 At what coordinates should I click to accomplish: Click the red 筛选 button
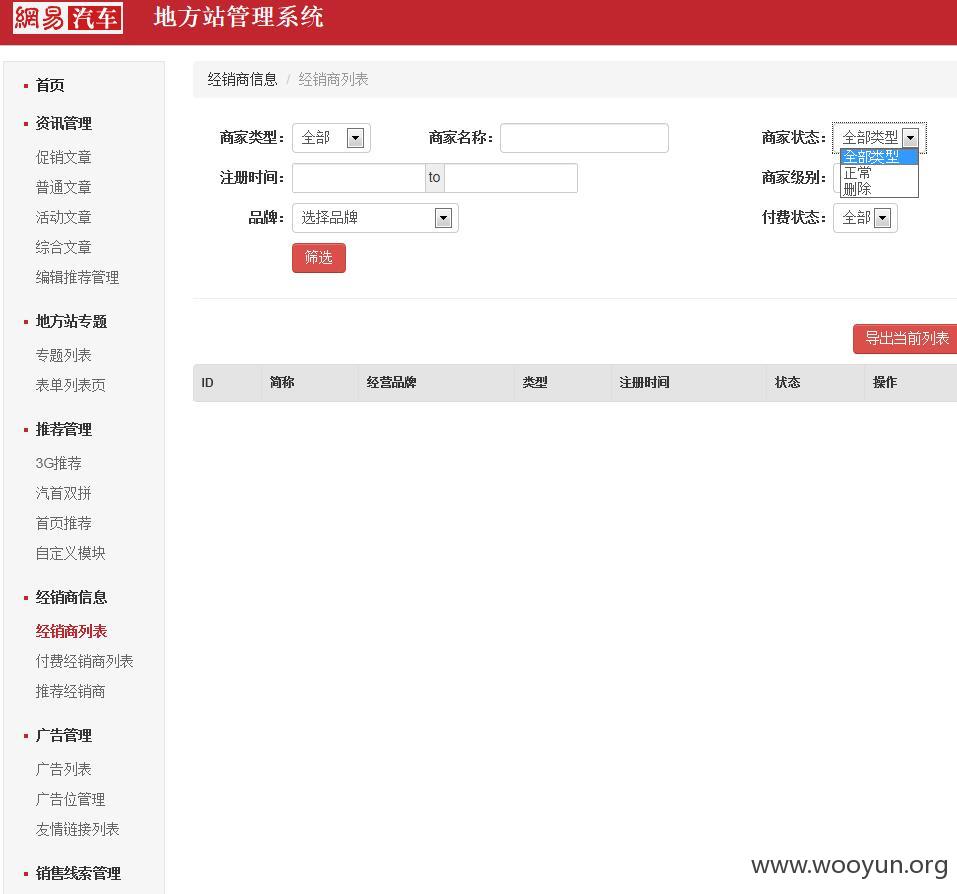tap(319, 258)
